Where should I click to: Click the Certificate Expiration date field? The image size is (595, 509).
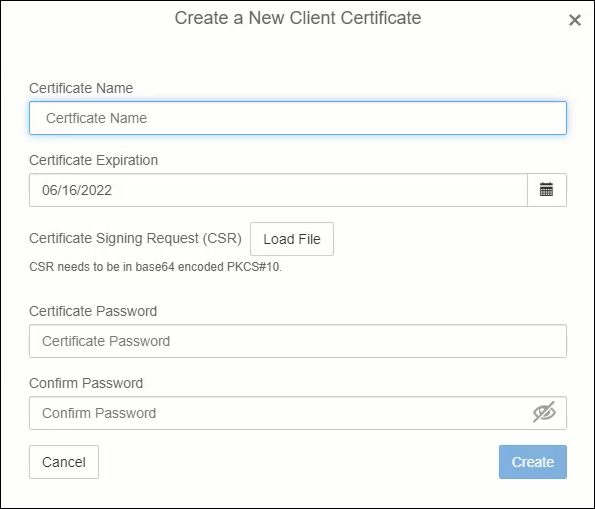pos(278,190)
